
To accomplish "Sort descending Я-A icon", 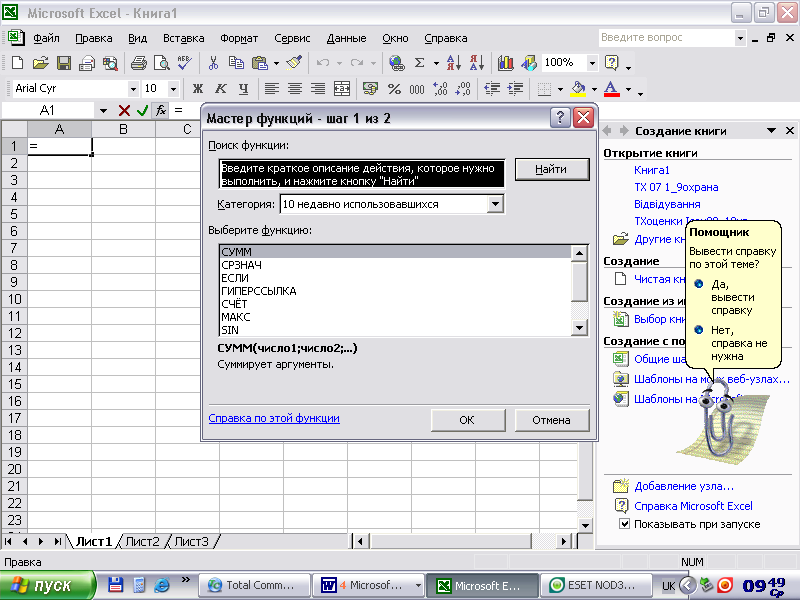I will coord(477,63).
